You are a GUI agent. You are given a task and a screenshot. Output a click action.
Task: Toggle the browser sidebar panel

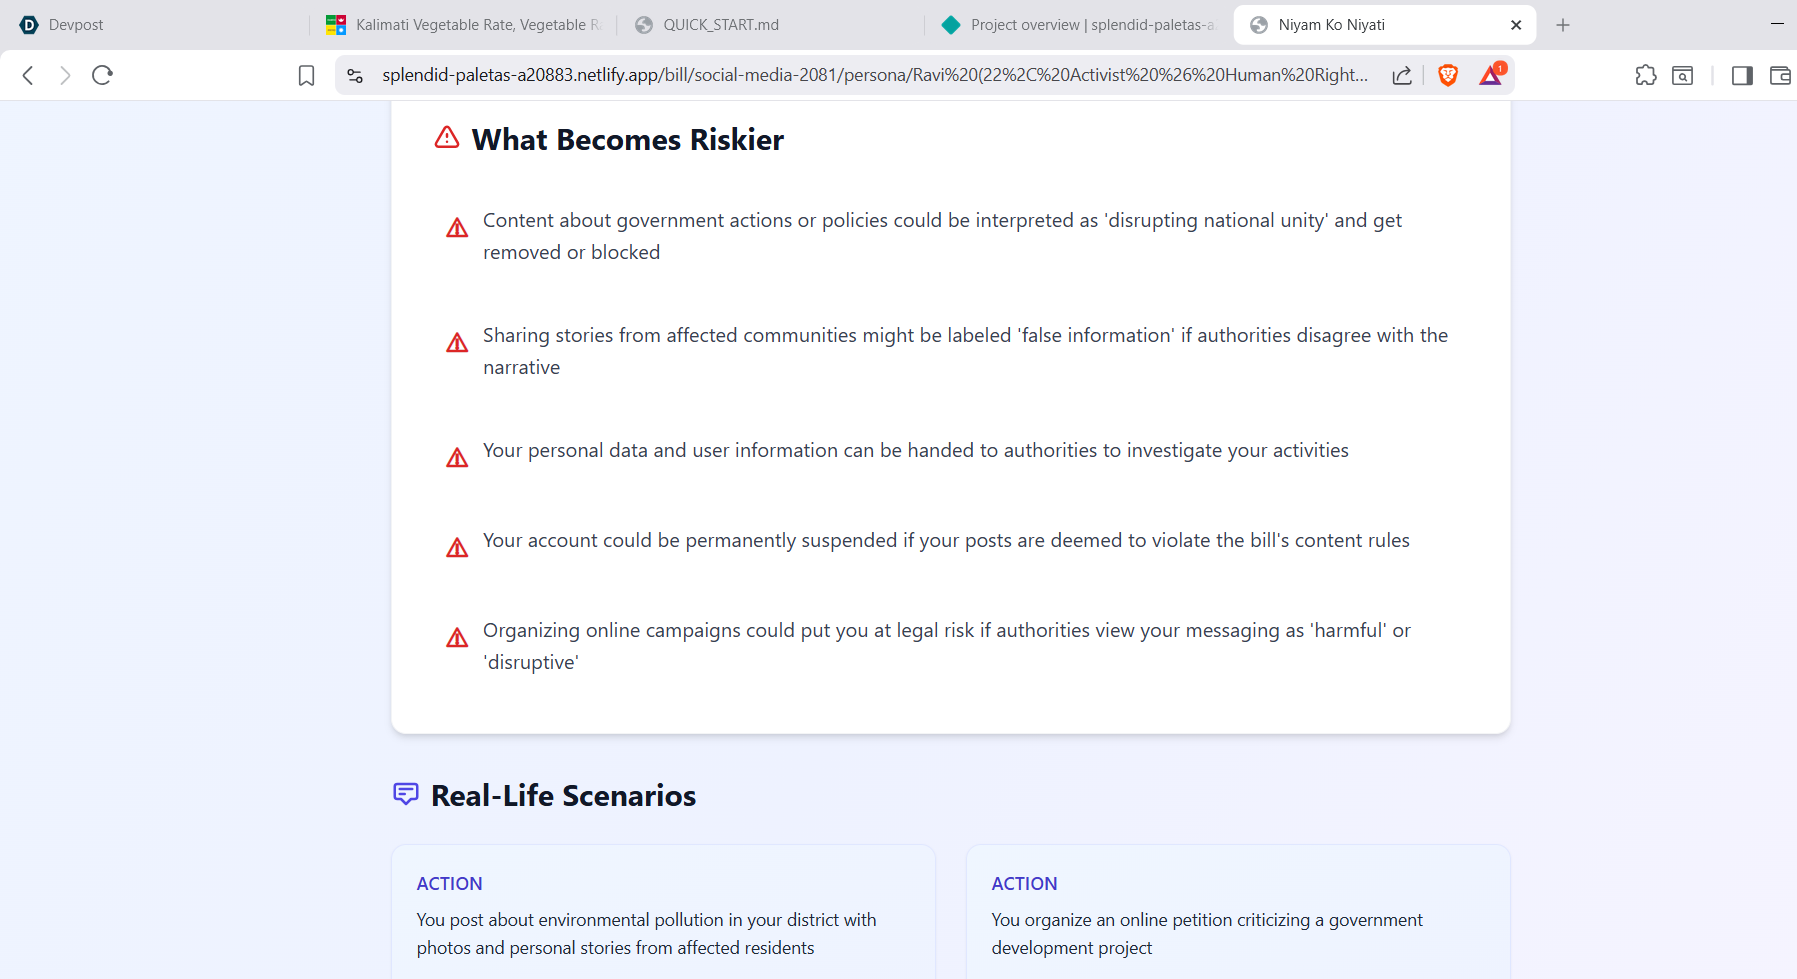click(x=1742, y=75)
